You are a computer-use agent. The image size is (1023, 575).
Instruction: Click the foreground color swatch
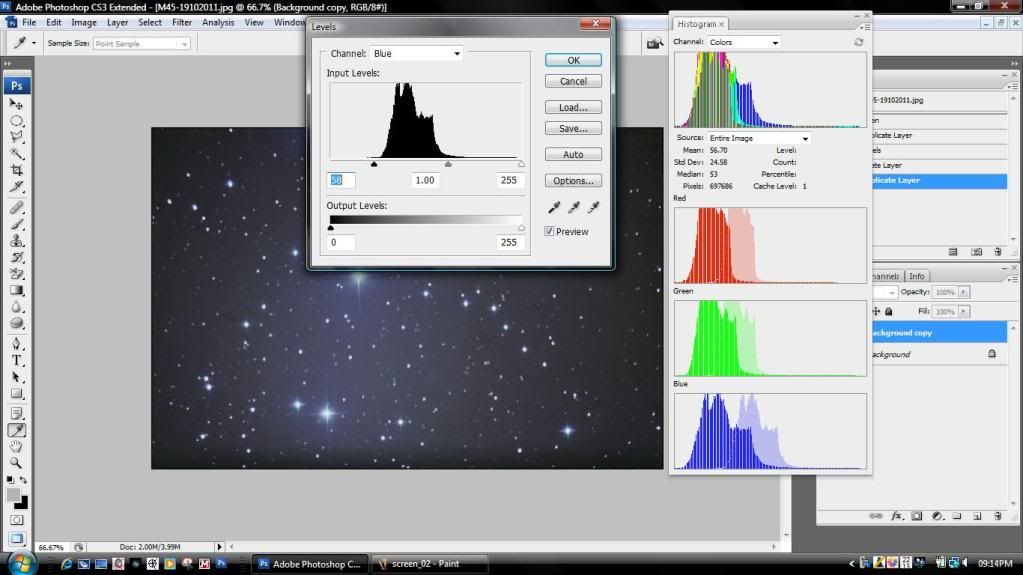pos(13,495)
